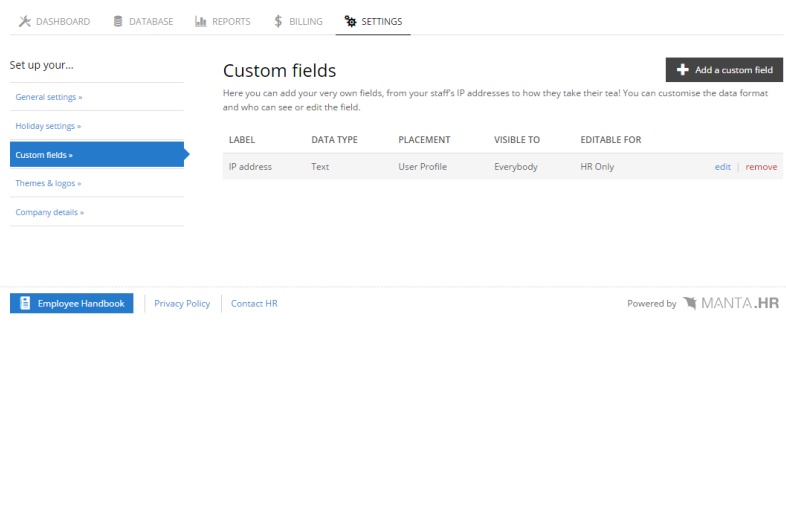Click the database stack icon

coord(118,21)
